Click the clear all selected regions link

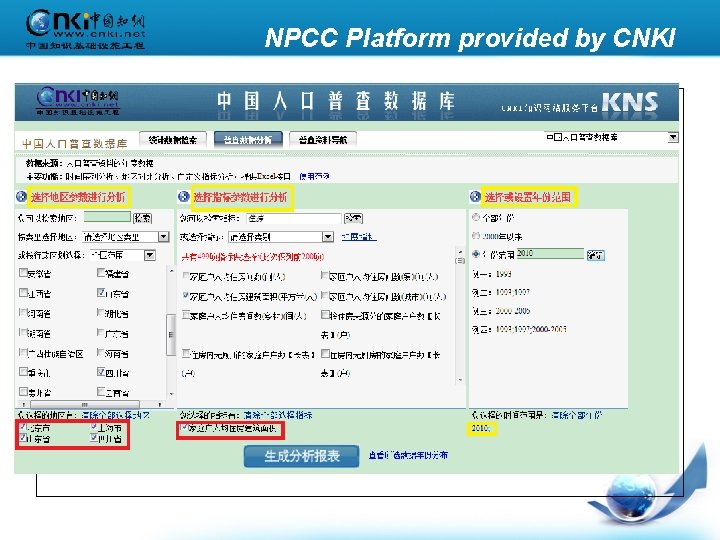click(x=116, y=415)
